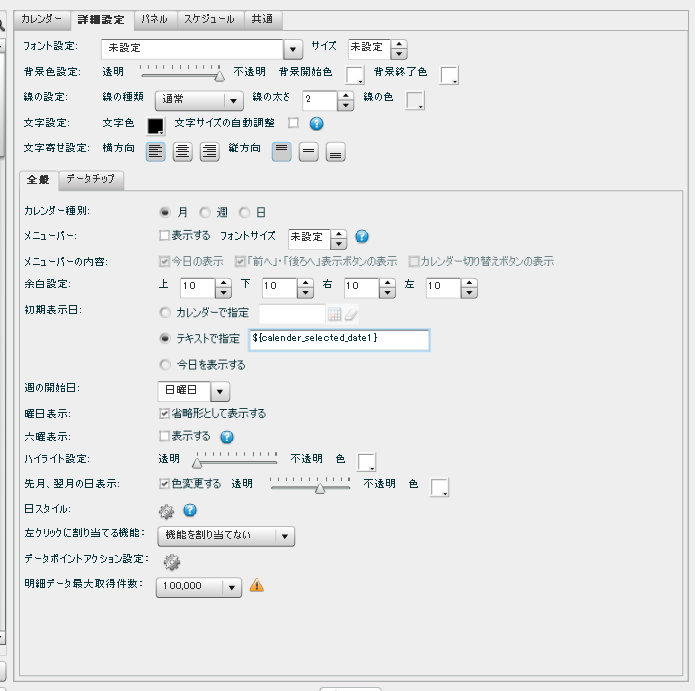Open the 全般 sub-tab
The width and height of the screenshot is (695, 691).
click(38, 180)
